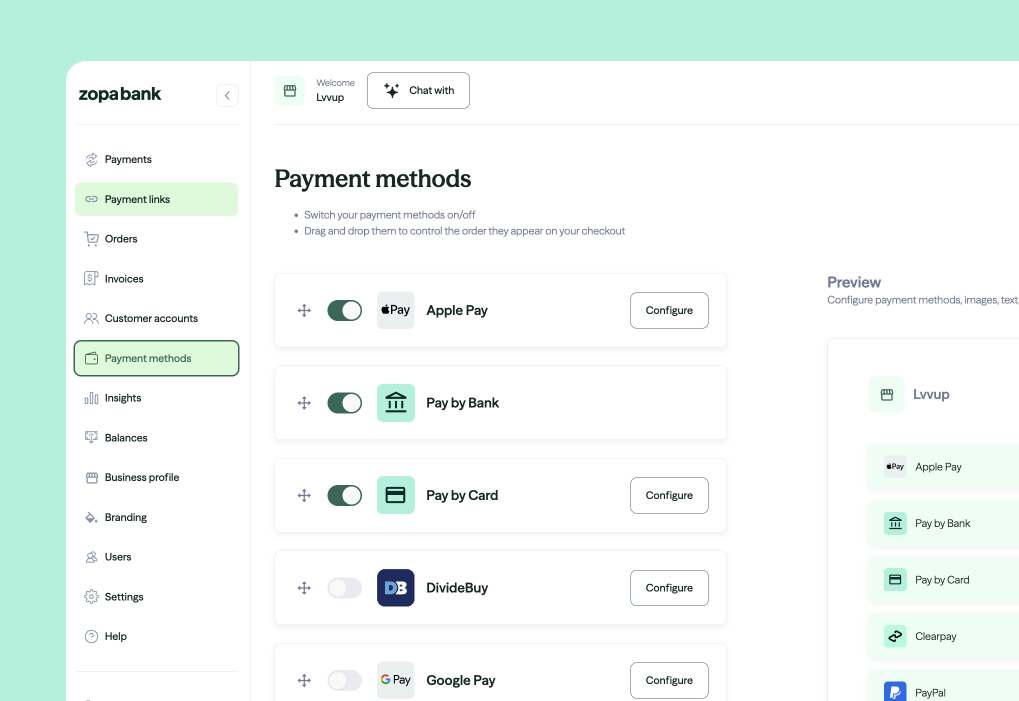The height and width of the screenshot is (701, 1019).
Task: Select the Business profile label
Action: pyautogui.click(x=142, y=478)
